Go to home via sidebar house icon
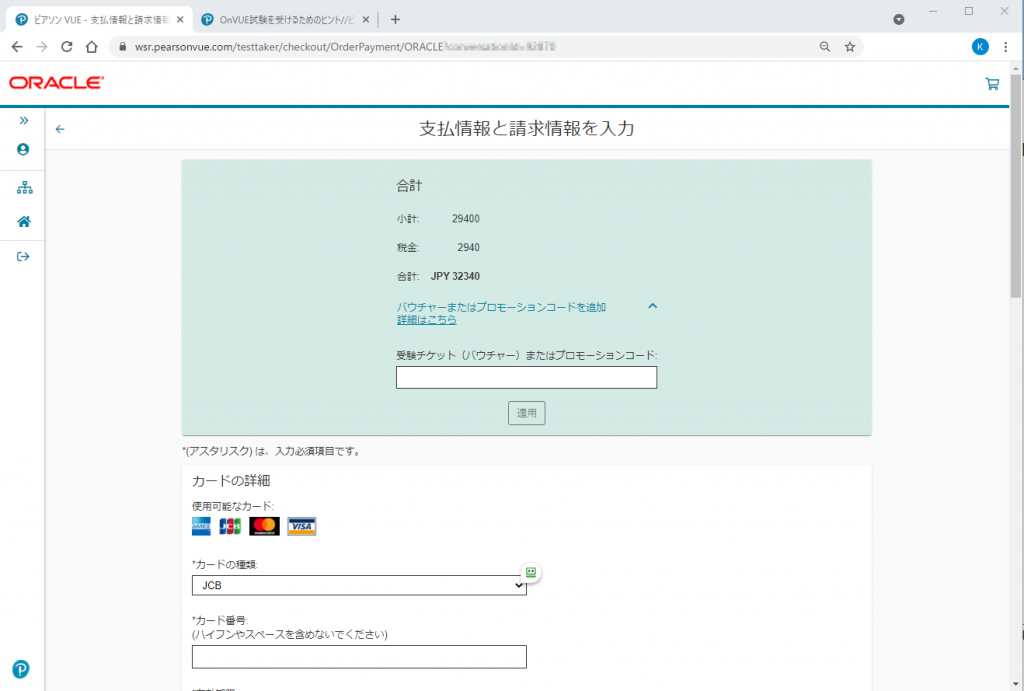 pyautogui.click(x=23, y=222)
